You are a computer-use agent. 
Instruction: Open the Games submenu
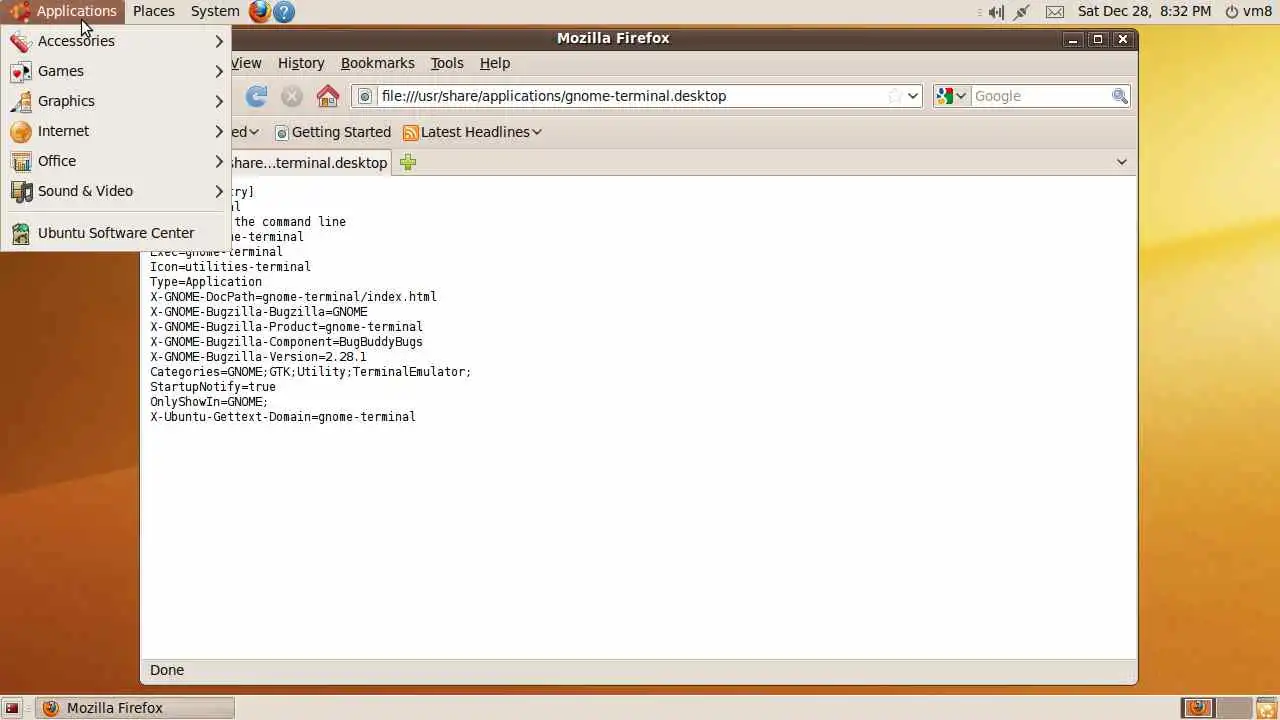[116, 71]
